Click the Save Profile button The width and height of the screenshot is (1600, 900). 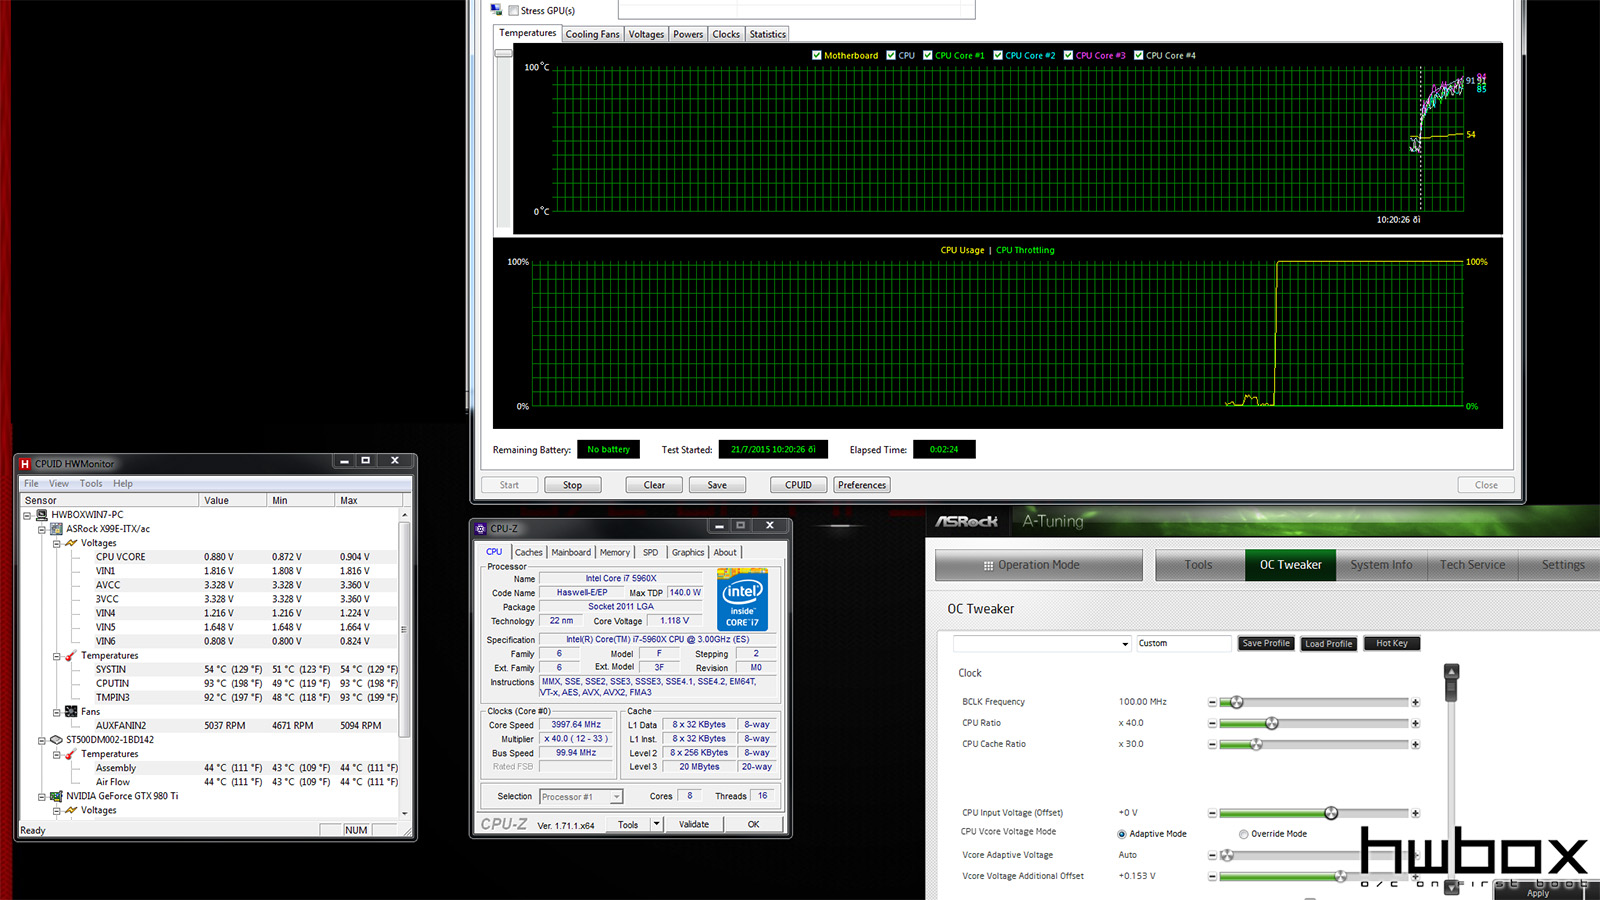(1266, 644)
